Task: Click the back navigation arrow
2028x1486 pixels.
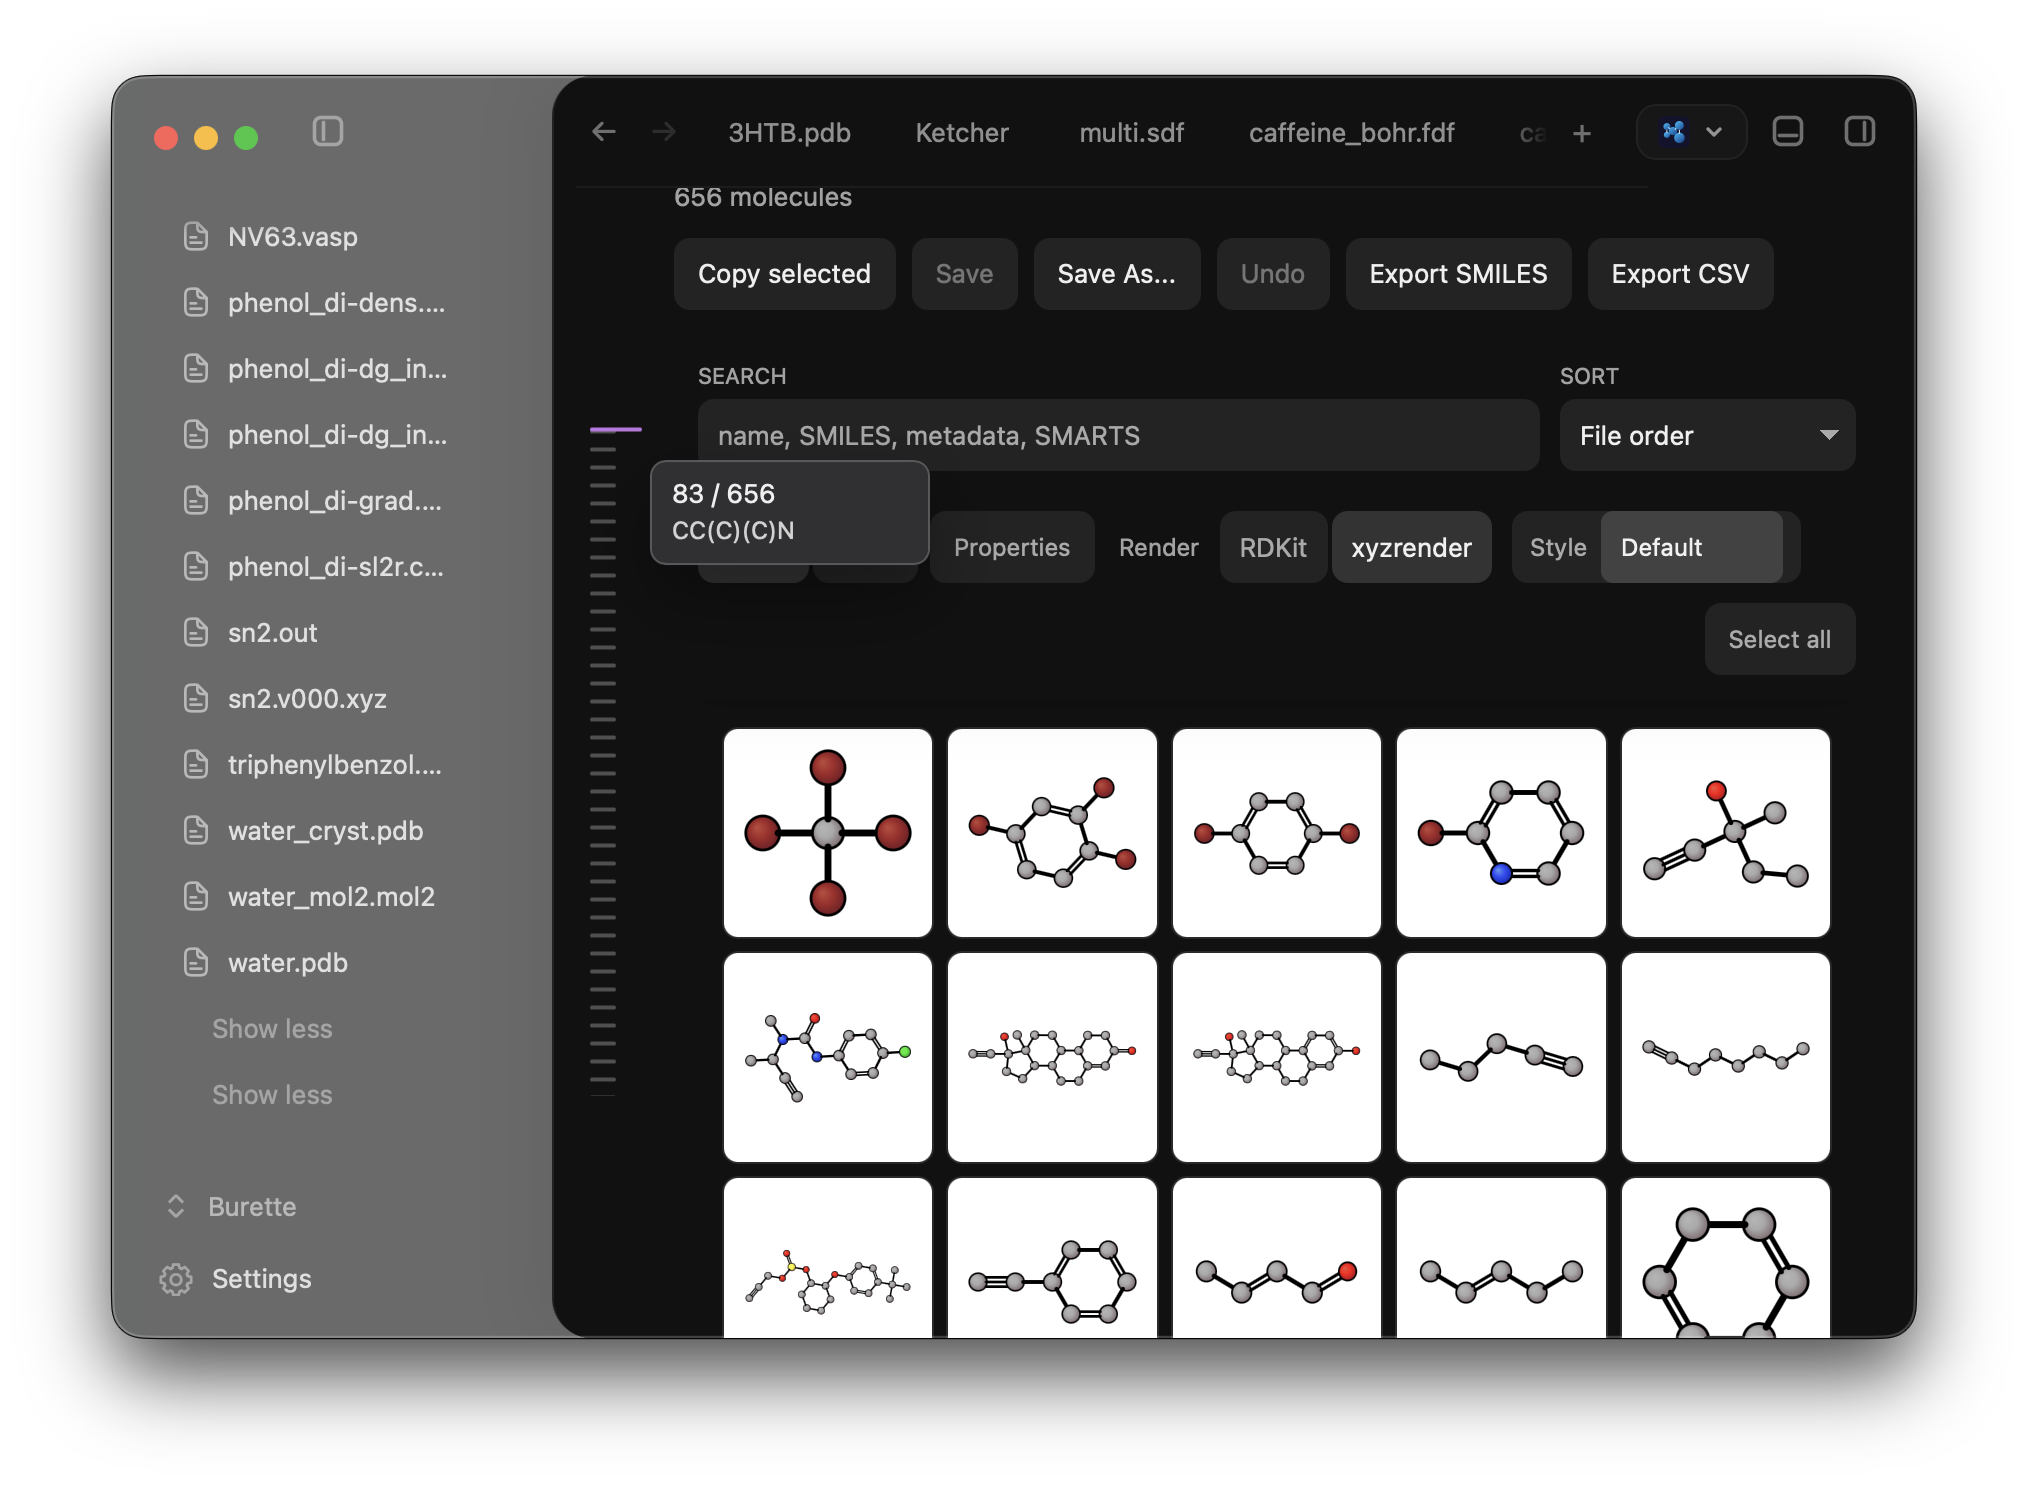Action: click(604, 132)
